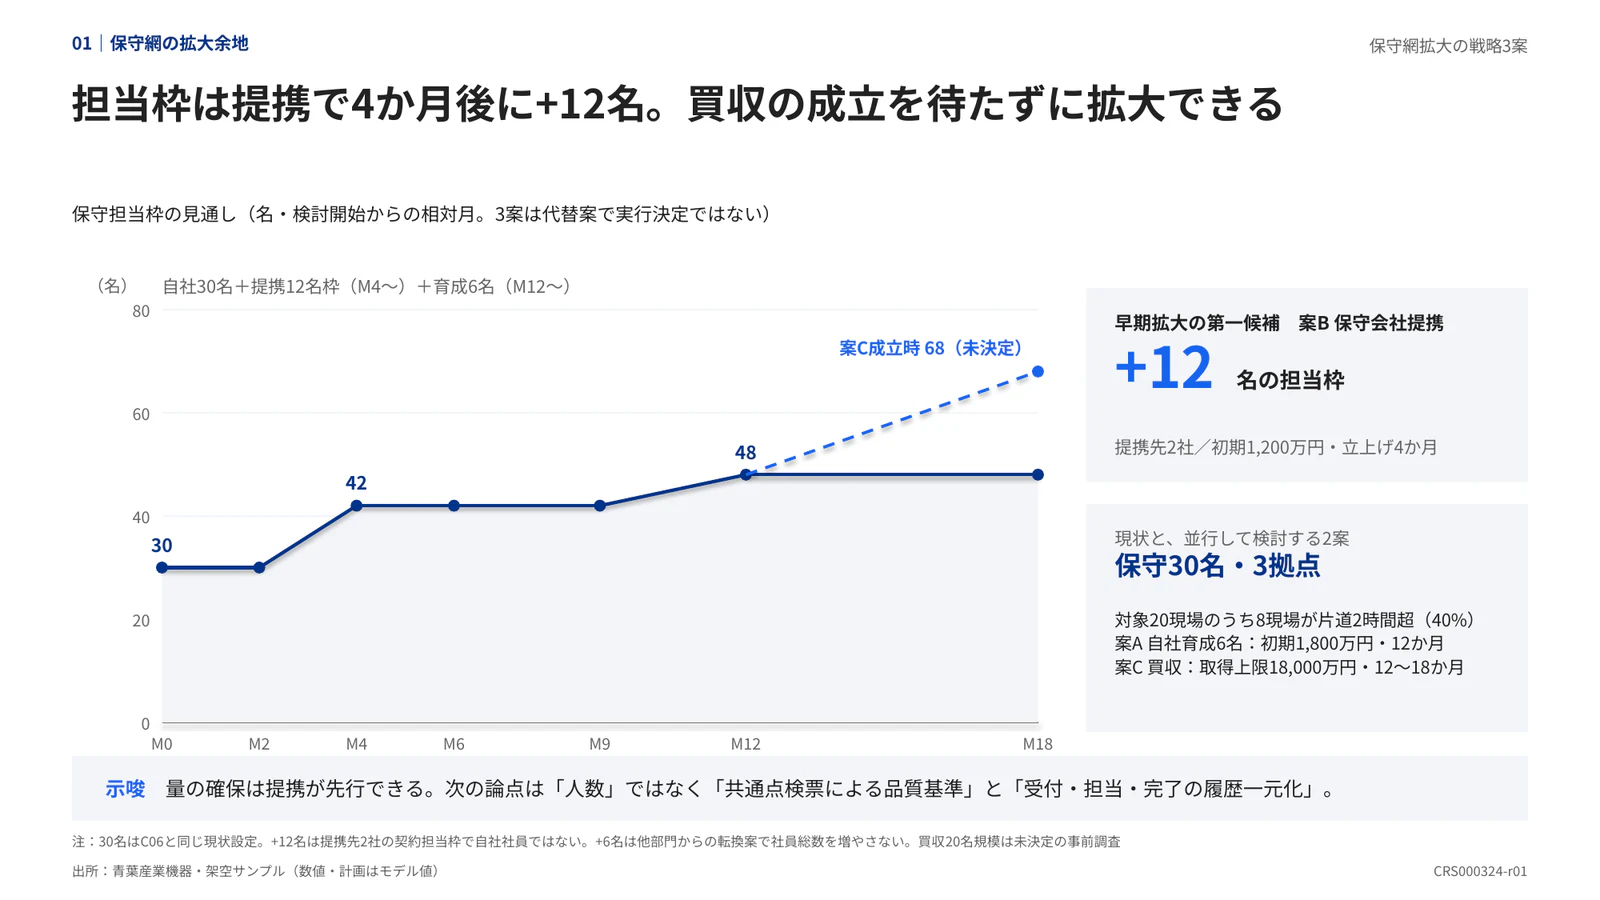Click the y-axis label 「20」

[x=141, y=620]
